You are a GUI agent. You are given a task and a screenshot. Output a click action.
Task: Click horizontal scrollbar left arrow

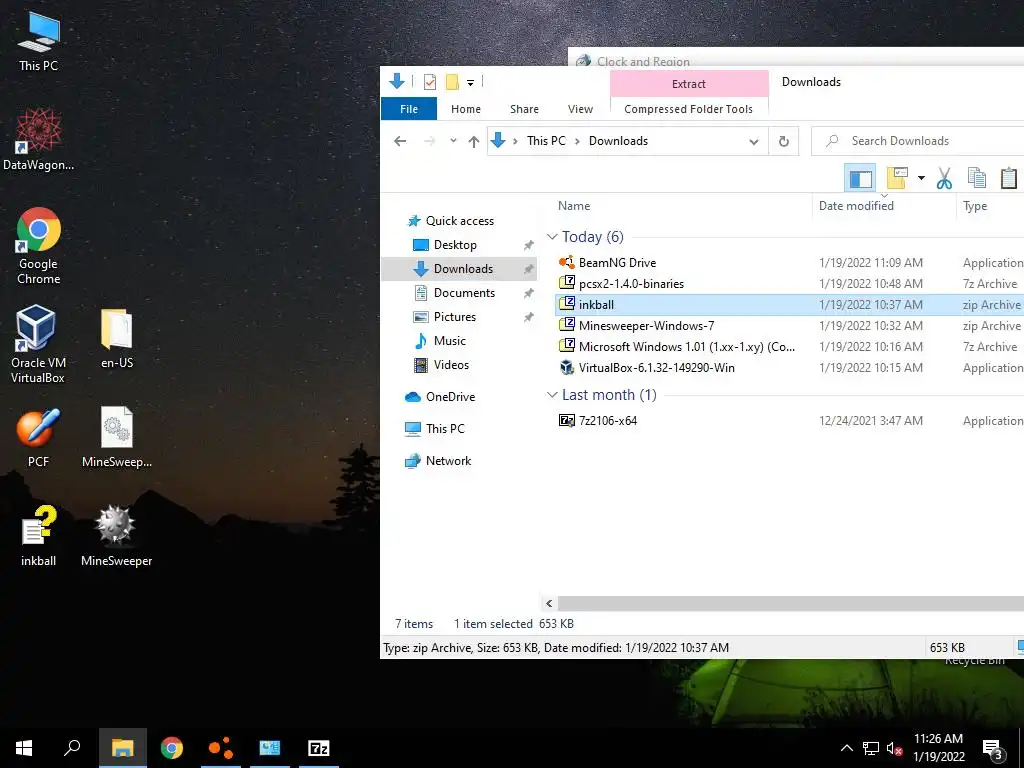(549, 603)
